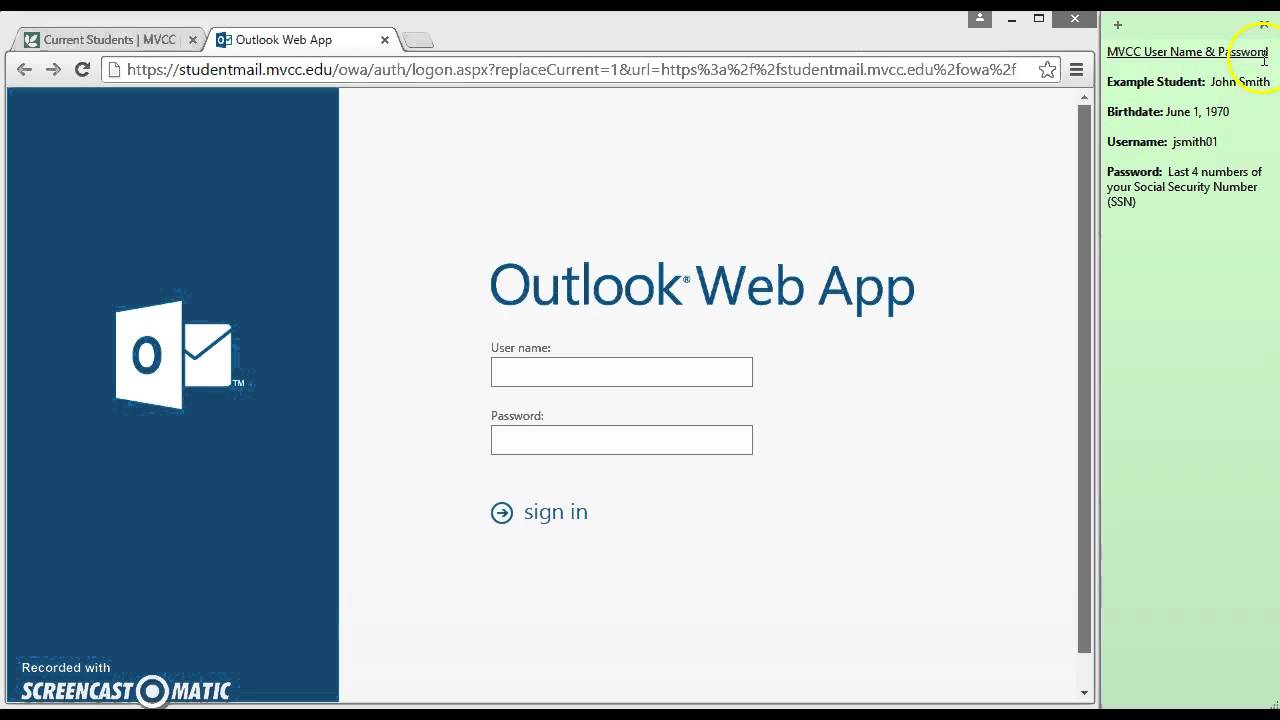Click the Password input field
1280x720 pixels.
(621, 440)
